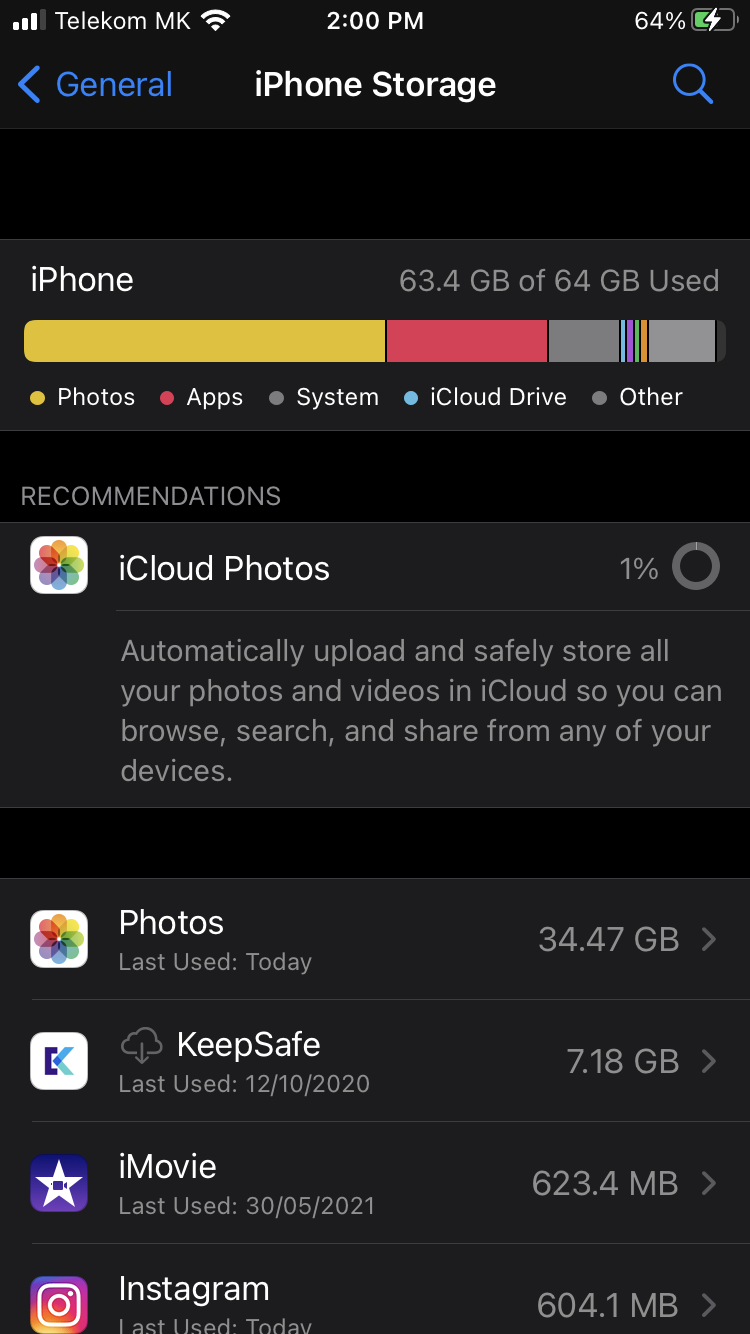Tap the iMovie star icon
The width and height of the screenshot is (750, 1334).
point(59,1183)
